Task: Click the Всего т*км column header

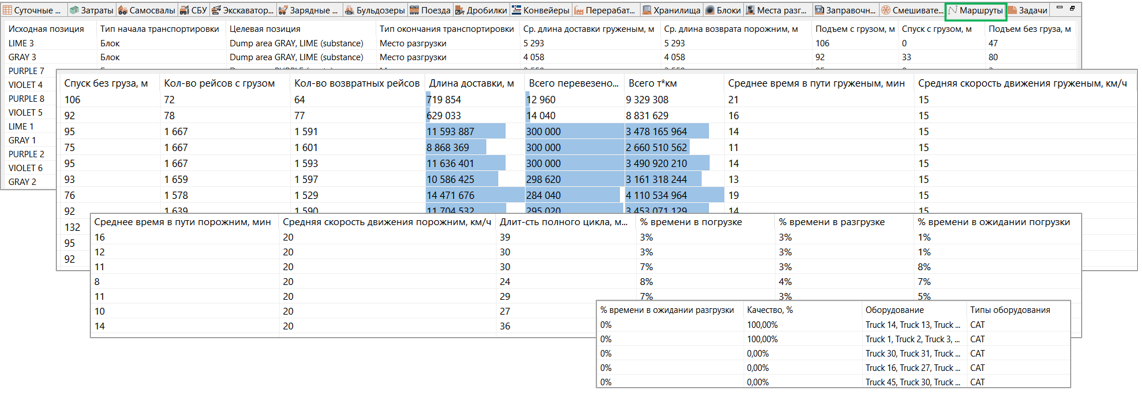Action: 674,84
